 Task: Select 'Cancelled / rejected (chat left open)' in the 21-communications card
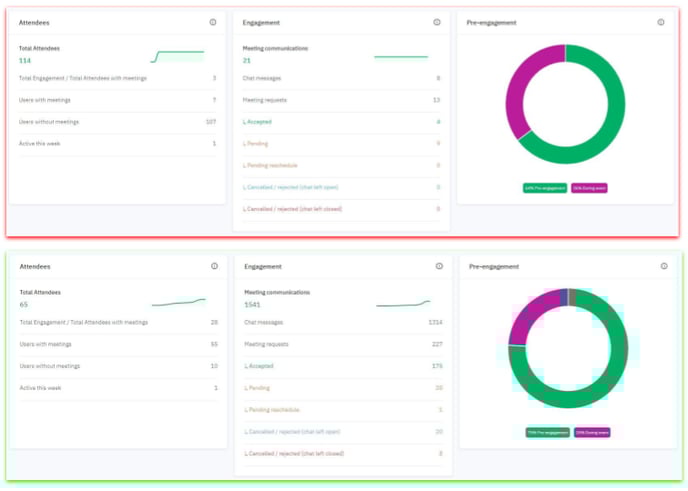point(341,187)
